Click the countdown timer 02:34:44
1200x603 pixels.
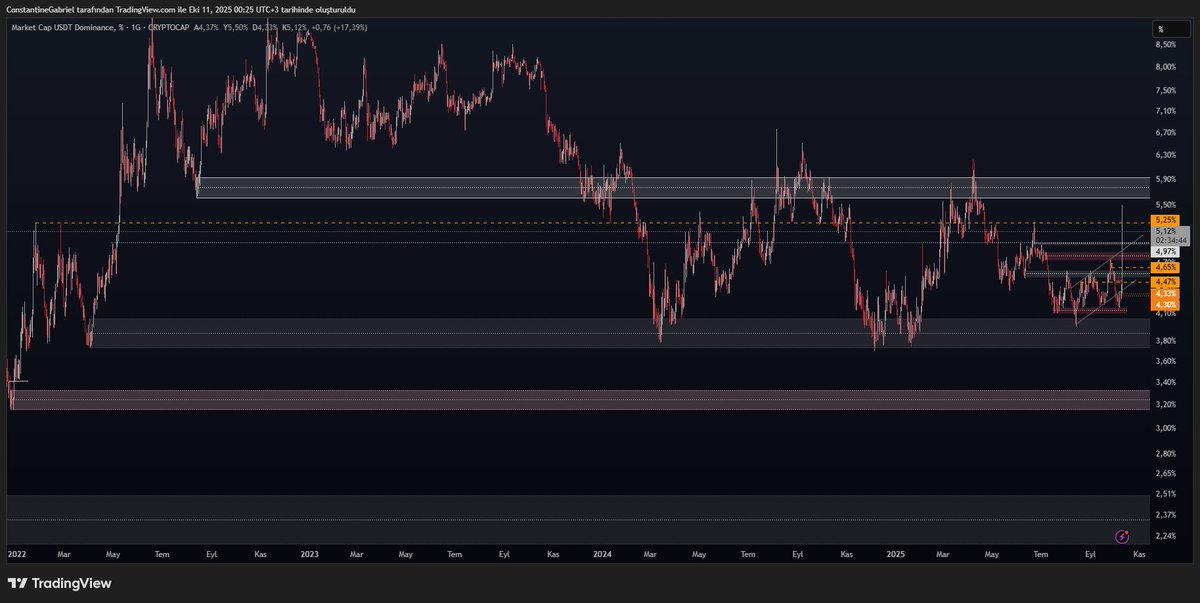point(1169,241)
